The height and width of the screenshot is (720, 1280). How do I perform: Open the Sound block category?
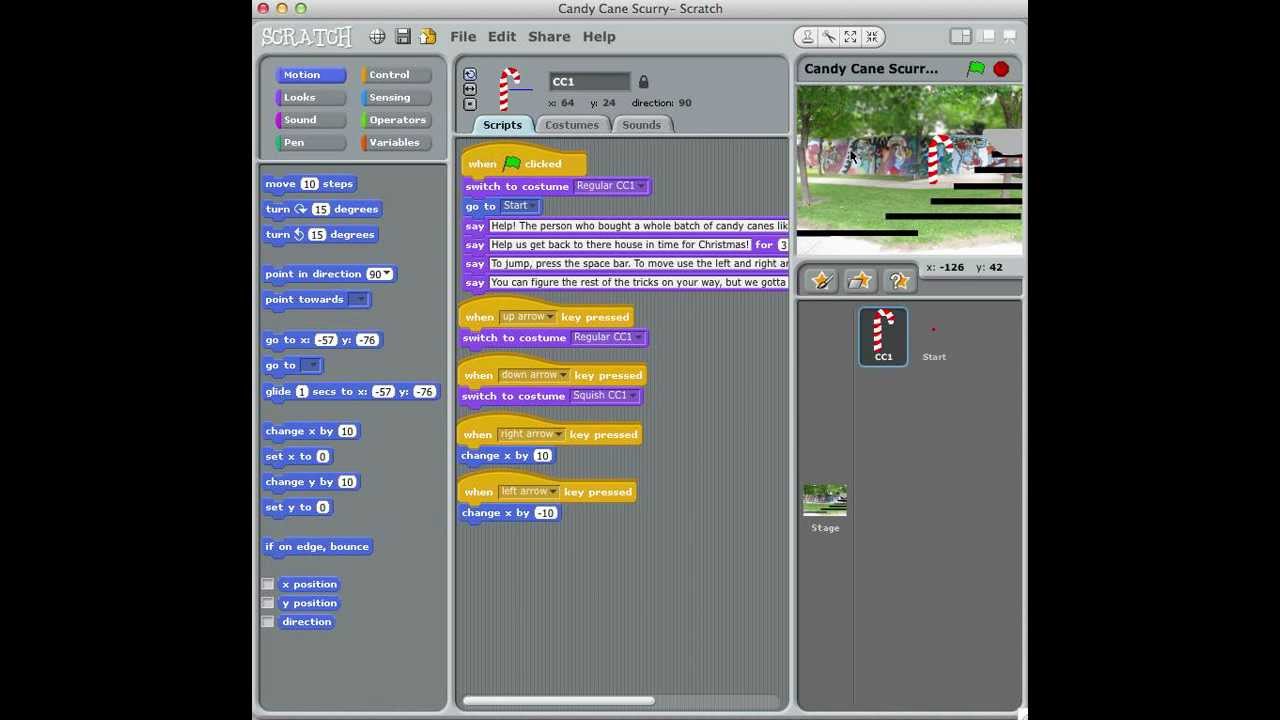click(x=310, y=120)
